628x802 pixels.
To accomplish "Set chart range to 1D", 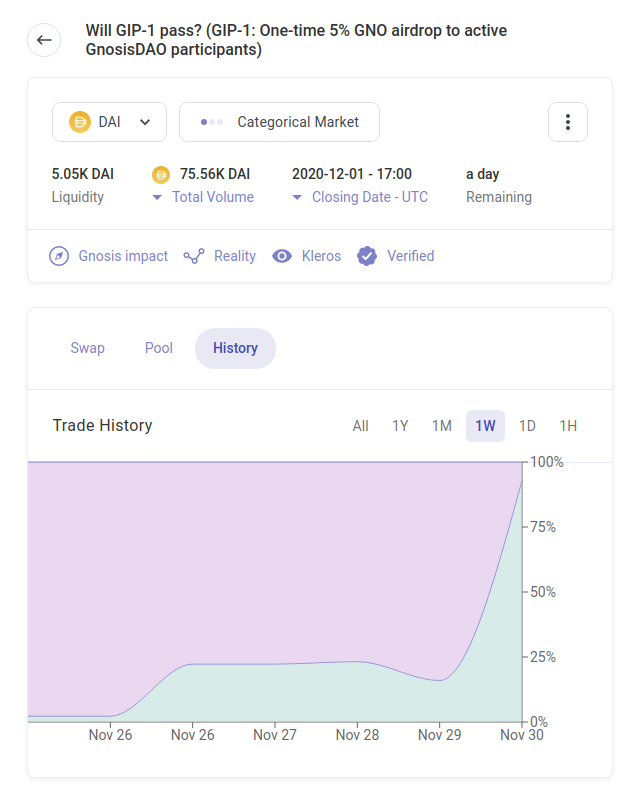I will [x=527, y=426].
